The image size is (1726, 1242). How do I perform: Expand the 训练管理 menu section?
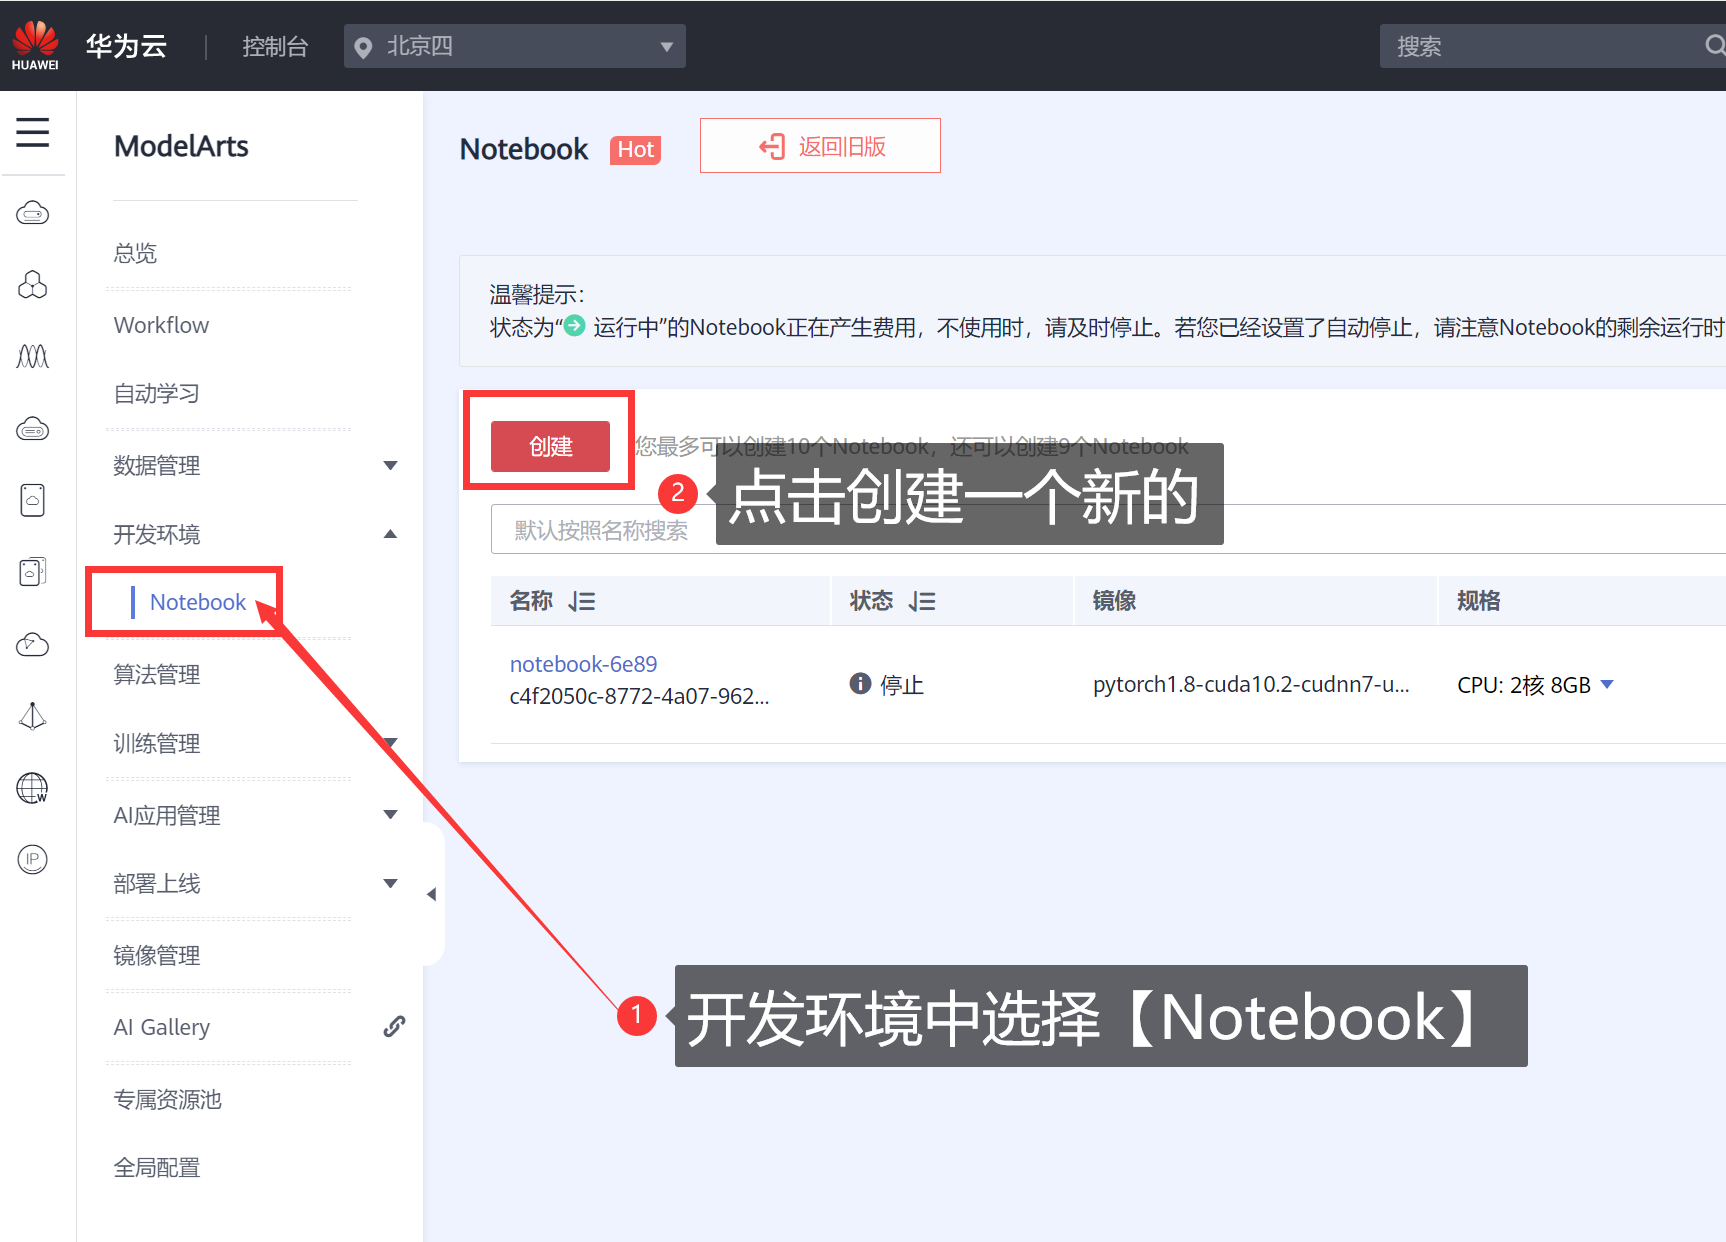click(390, 742)
